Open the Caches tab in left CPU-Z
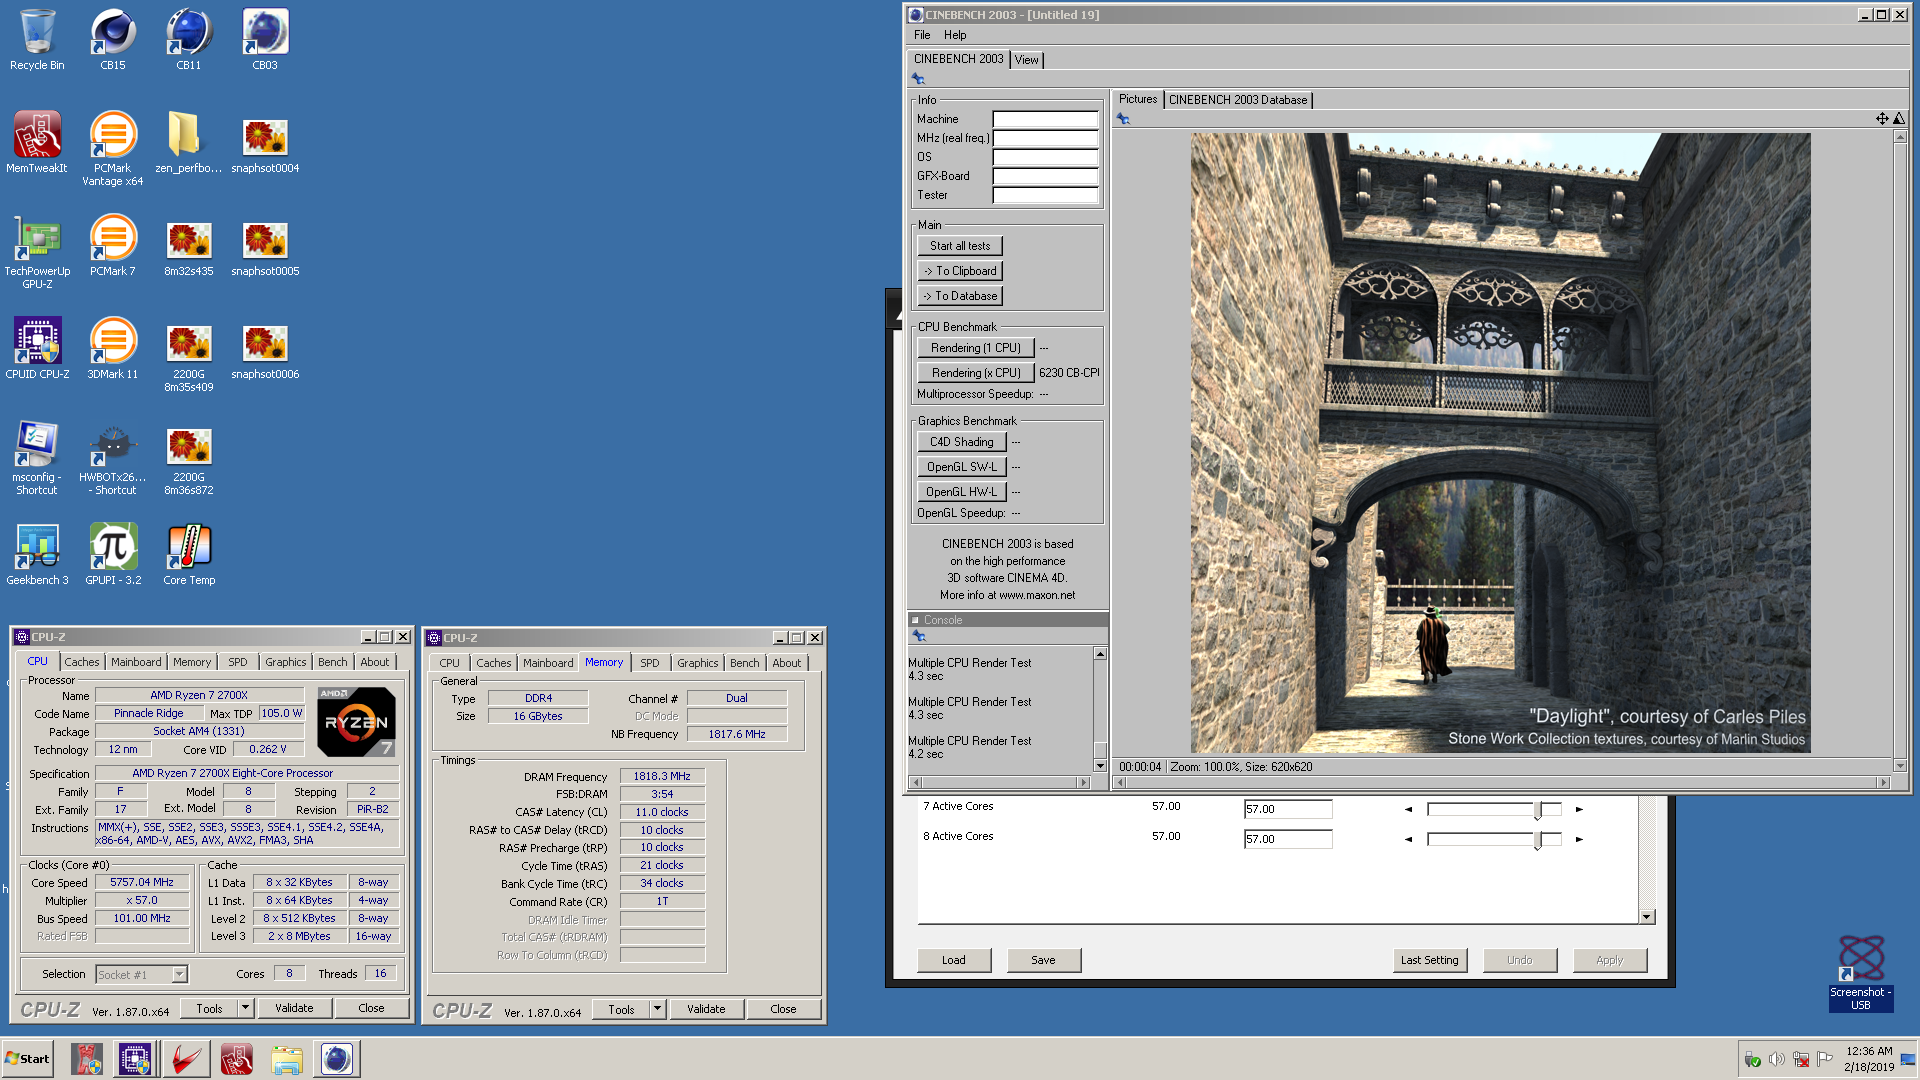This screenshot has height=1080, width=1920. [82, 662]
